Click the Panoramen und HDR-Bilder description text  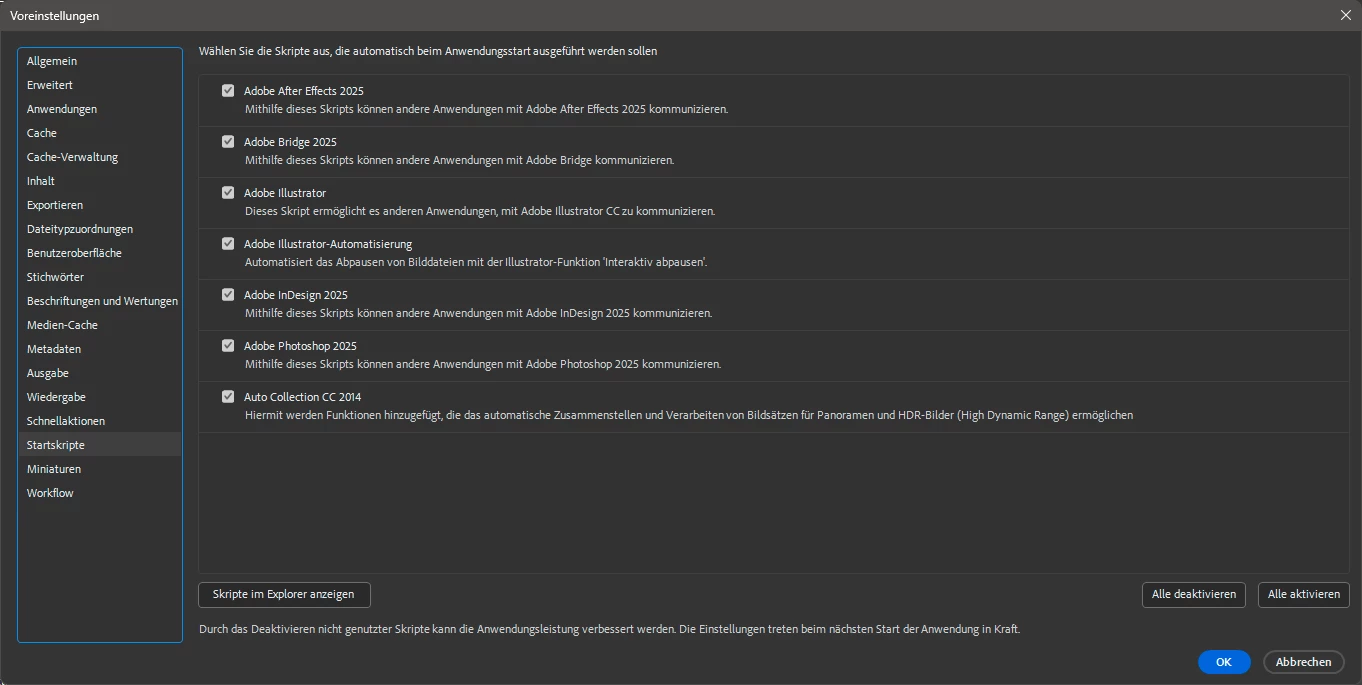coord(689,415)
